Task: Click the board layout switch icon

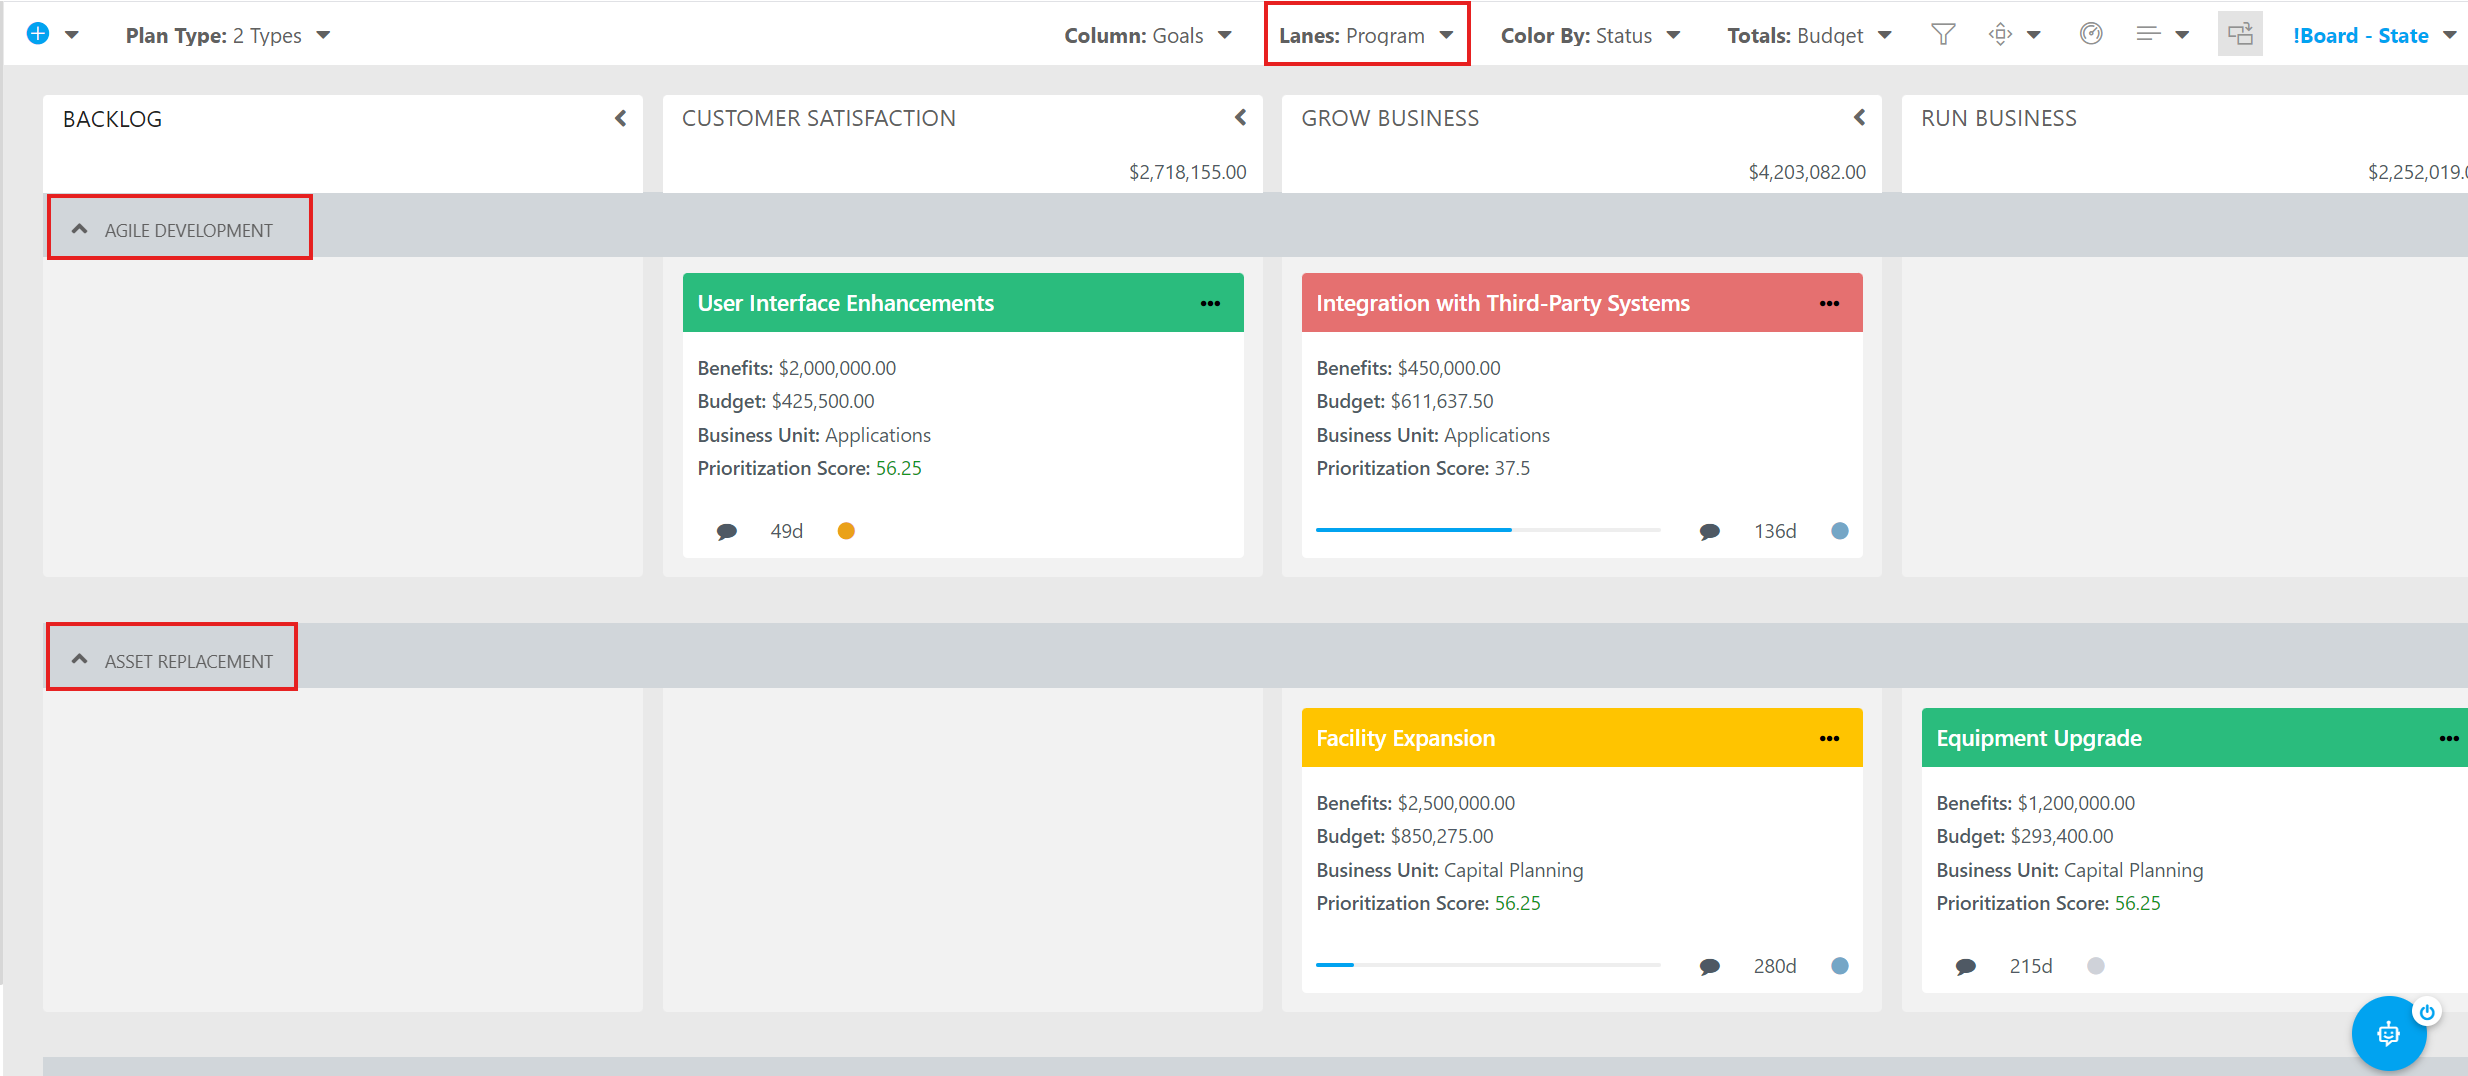Action: 2240,34
